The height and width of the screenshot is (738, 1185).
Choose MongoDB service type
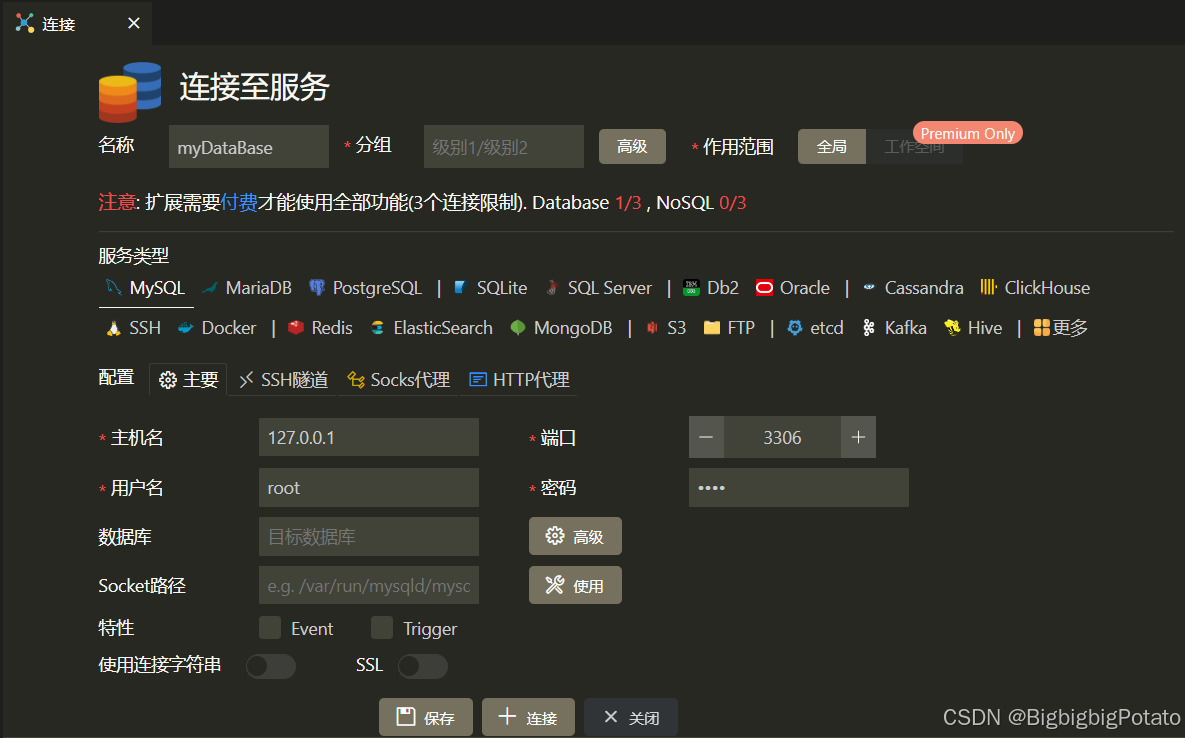coord(561,328)
